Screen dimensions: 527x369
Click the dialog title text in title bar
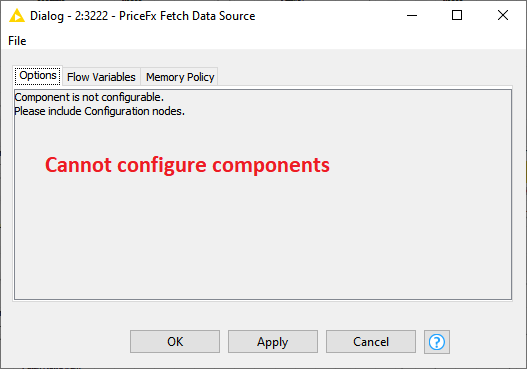[x=143, y=16]
